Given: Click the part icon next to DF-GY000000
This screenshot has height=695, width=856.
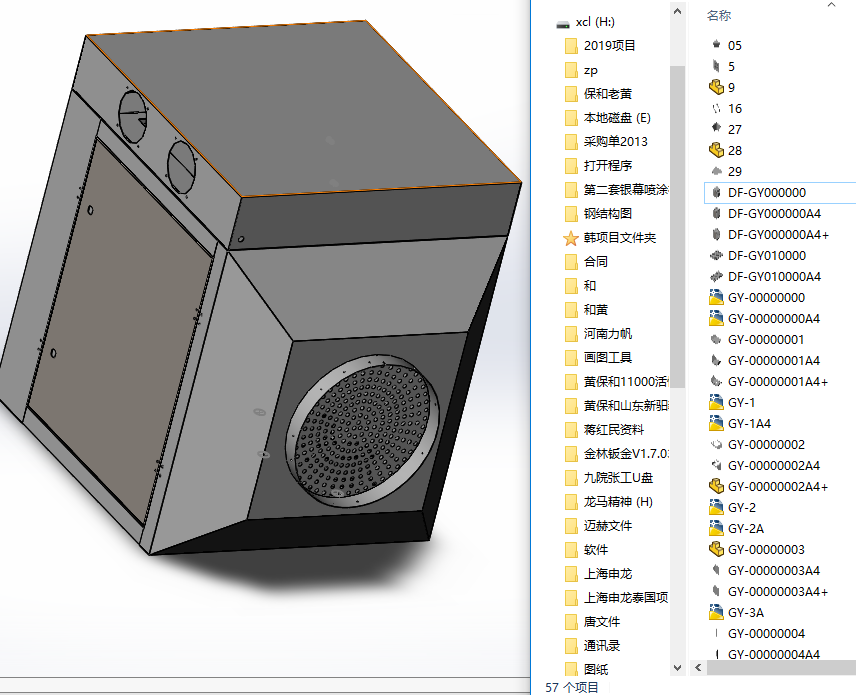Looking at the screenshot, I should (716, 192).
